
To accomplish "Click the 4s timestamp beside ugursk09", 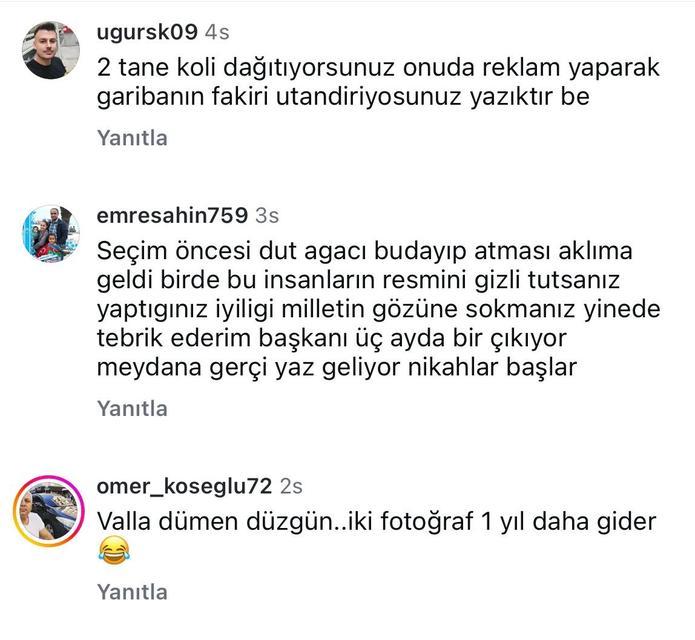I will [x=217, y=32].
